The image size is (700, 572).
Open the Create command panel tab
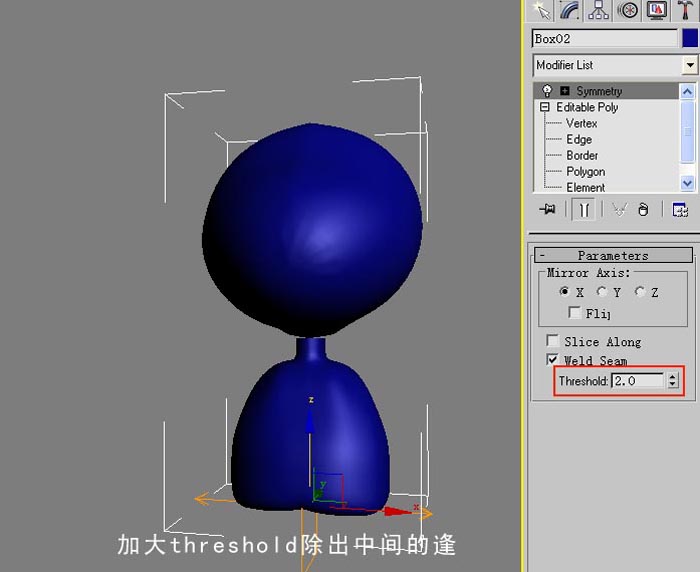(542, 11)
